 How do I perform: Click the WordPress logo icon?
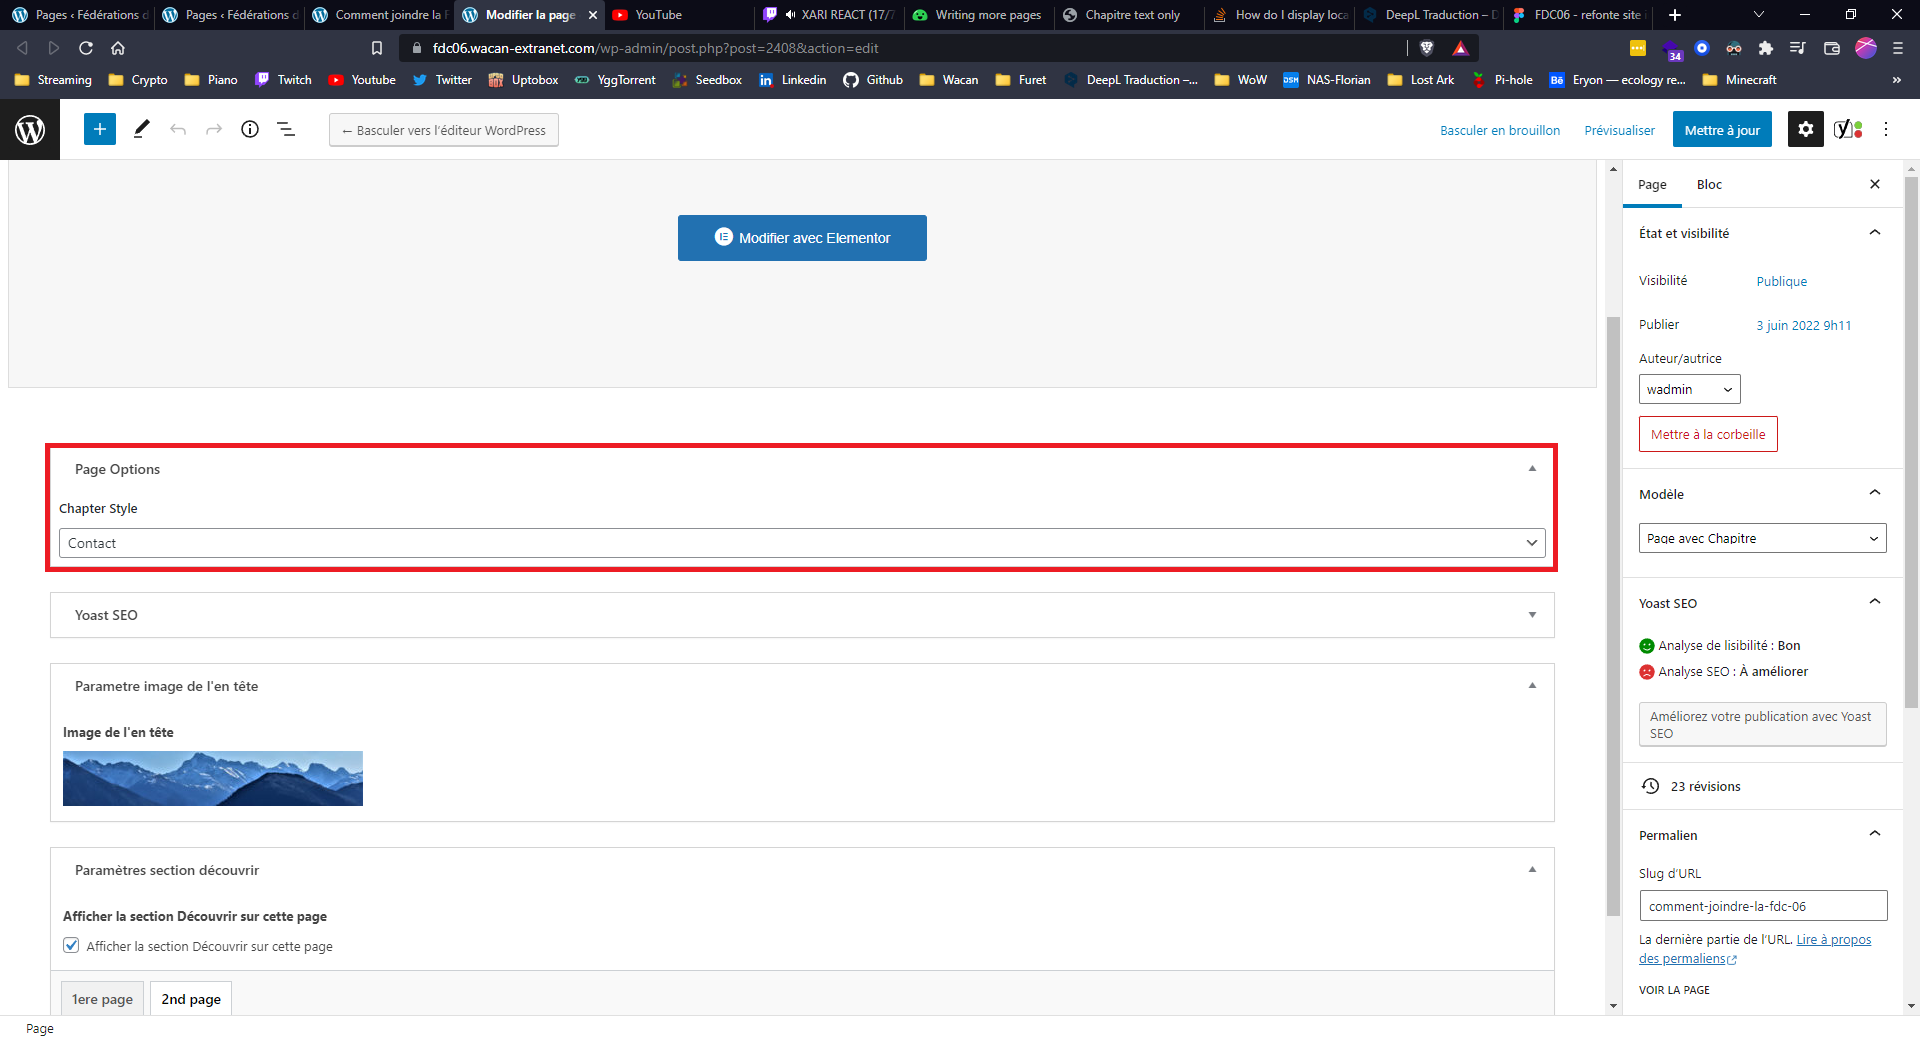pyautogui.click(x=30, y=129)
